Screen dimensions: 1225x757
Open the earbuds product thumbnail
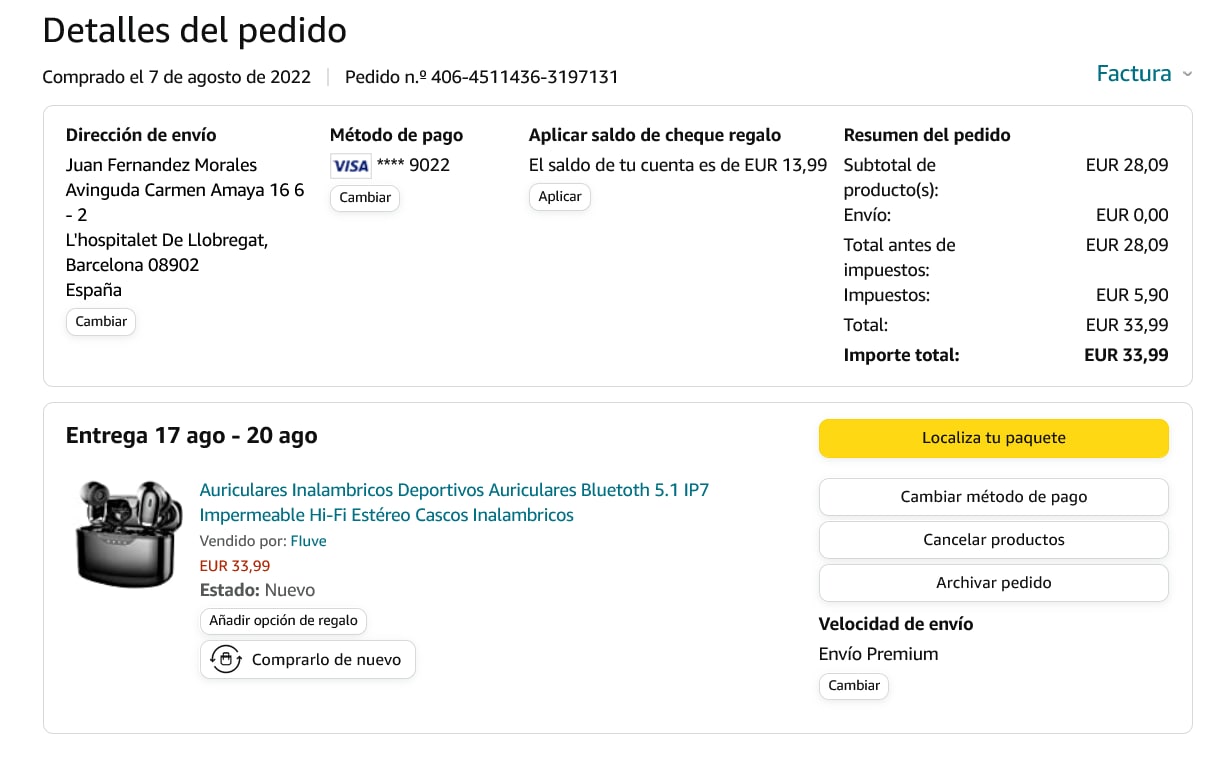pyautogui.click(x=123, y=532)
